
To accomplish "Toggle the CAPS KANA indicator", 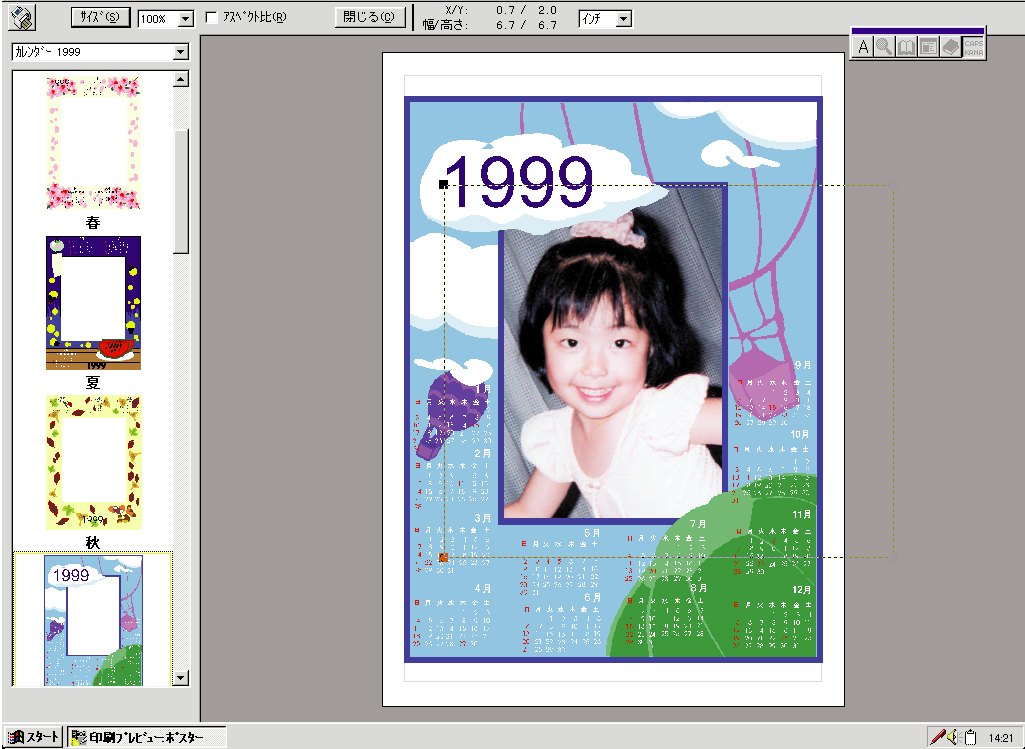I will pos(973,47).
